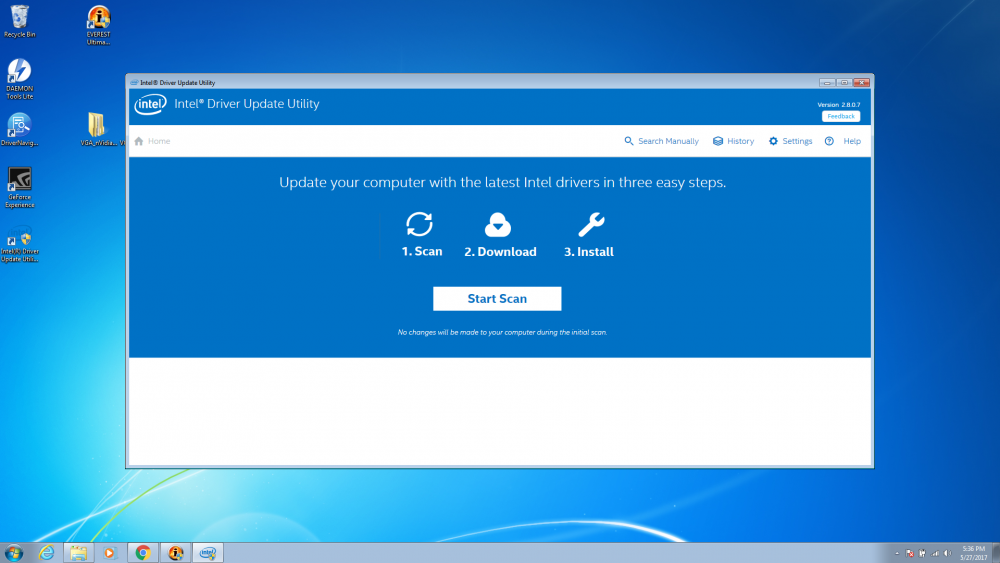Click the '3. Install' step label
This screenshot has height=563, width=1000.
589,252
